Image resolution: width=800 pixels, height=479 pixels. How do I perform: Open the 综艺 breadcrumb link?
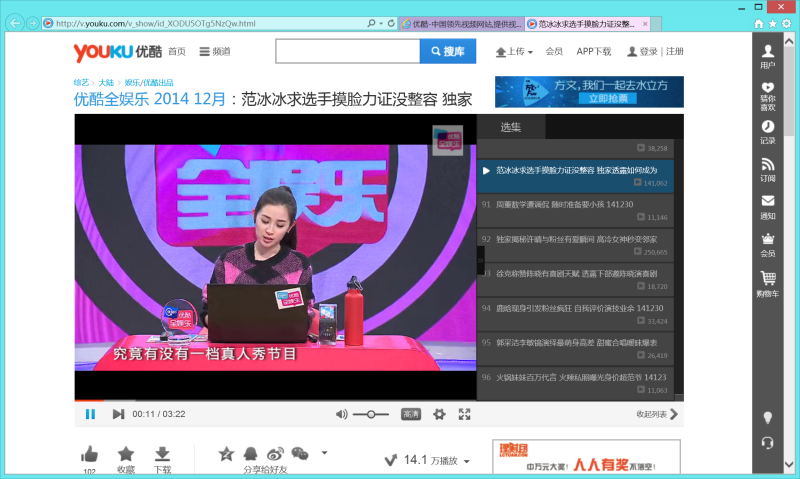click(x=81, y=83)
